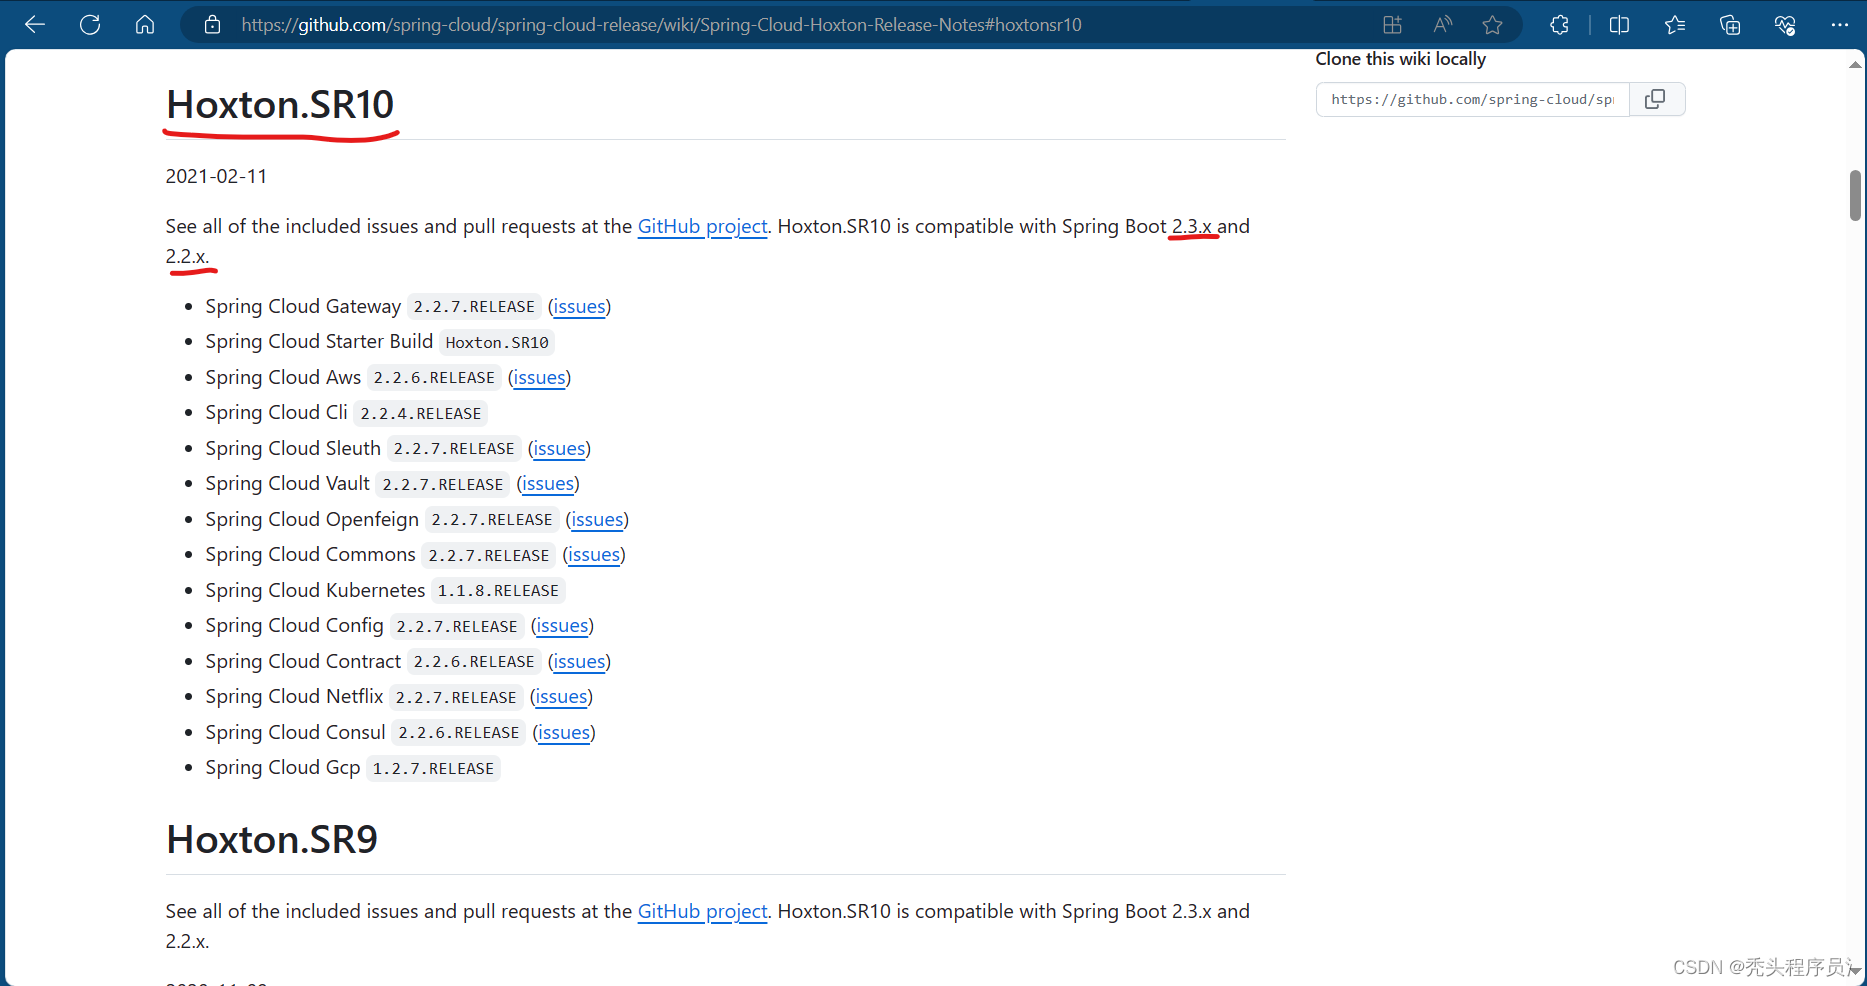Add this page to favorites star

click(x=1493, y=25)
